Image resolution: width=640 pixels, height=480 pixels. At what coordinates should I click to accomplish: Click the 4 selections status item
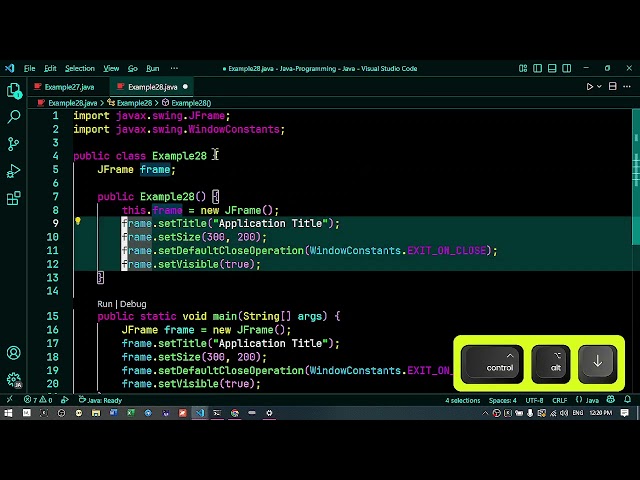[462, 400]
